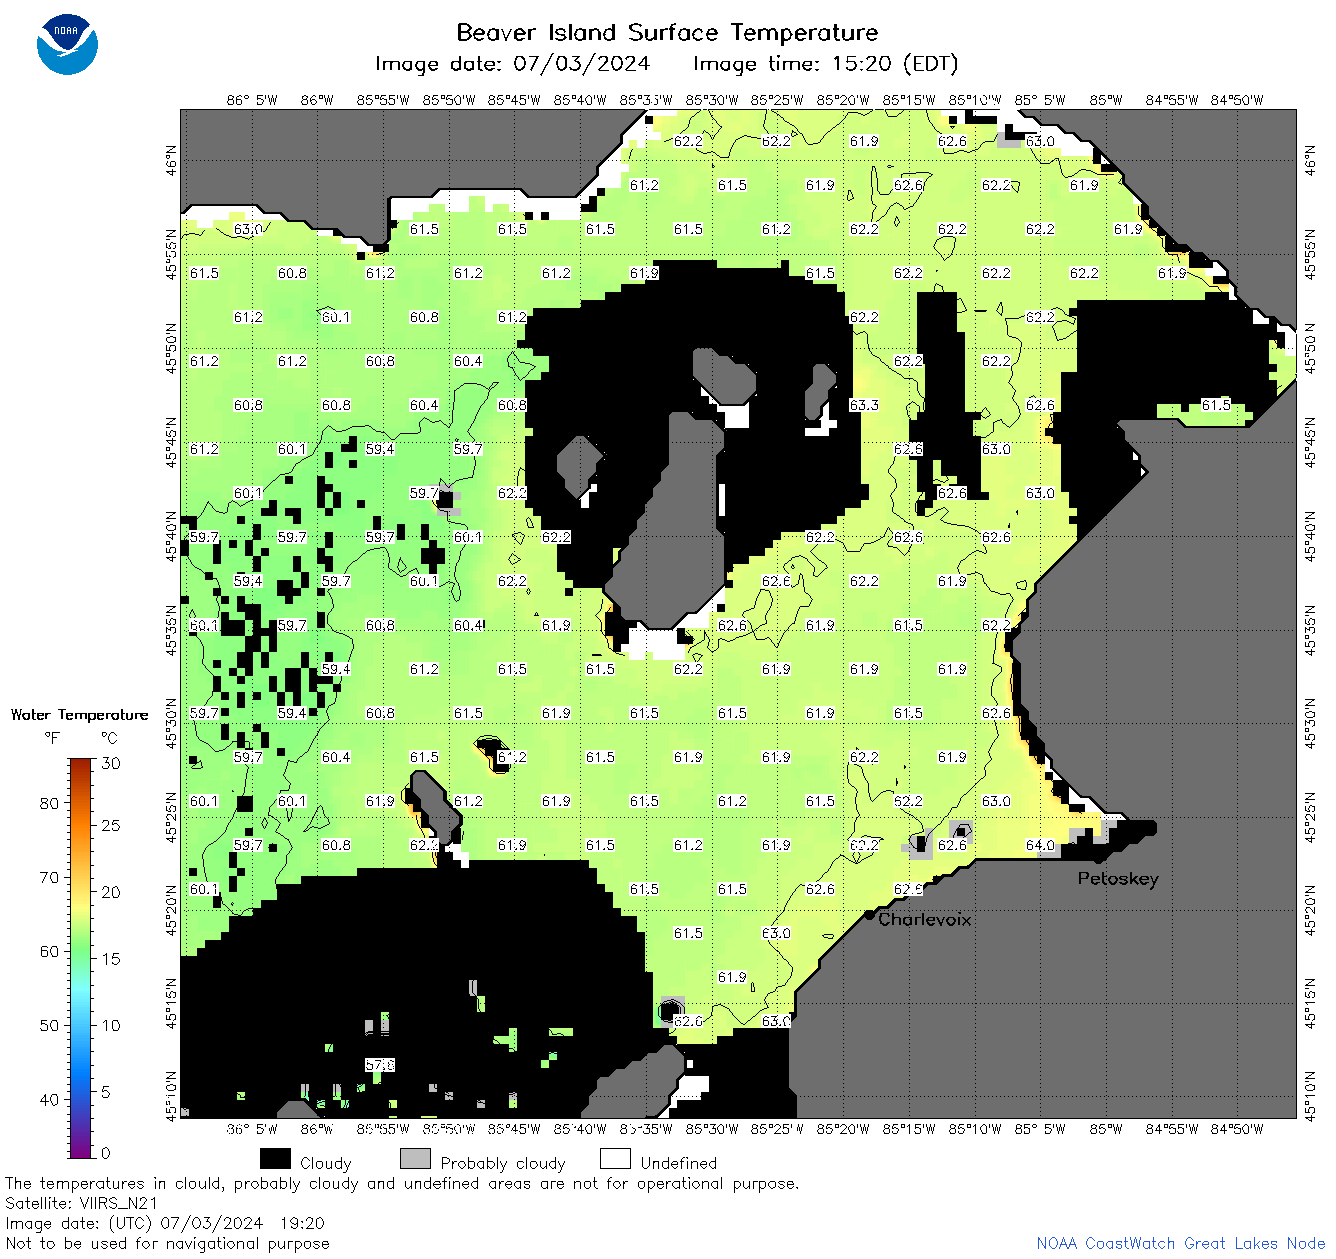1336x1259 pixels.
Task: Click the water temperature color scale bar
Action: (x=81, y=958)
